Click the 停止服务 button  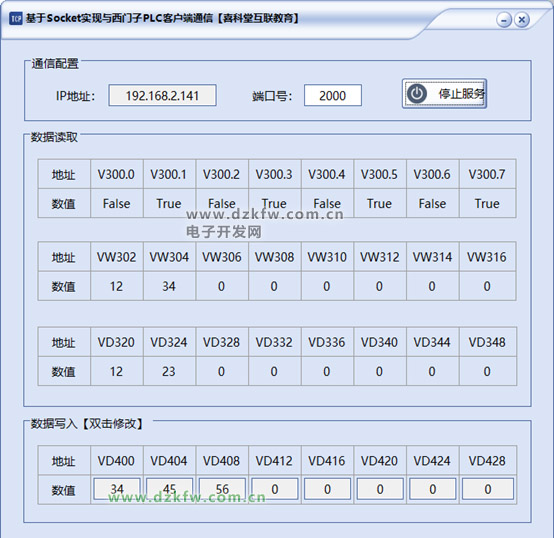tap(444, 94)
